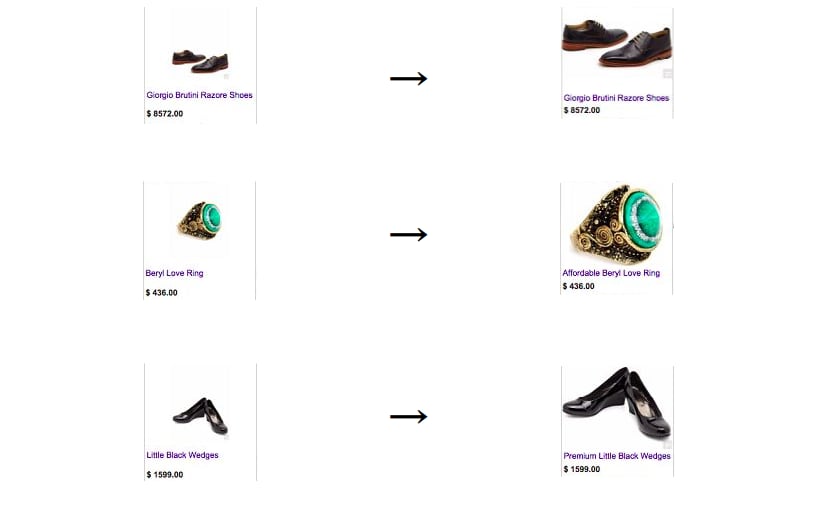Click the $ 8572.00 price on left card

pyautogui.click(x=165, y=114)
